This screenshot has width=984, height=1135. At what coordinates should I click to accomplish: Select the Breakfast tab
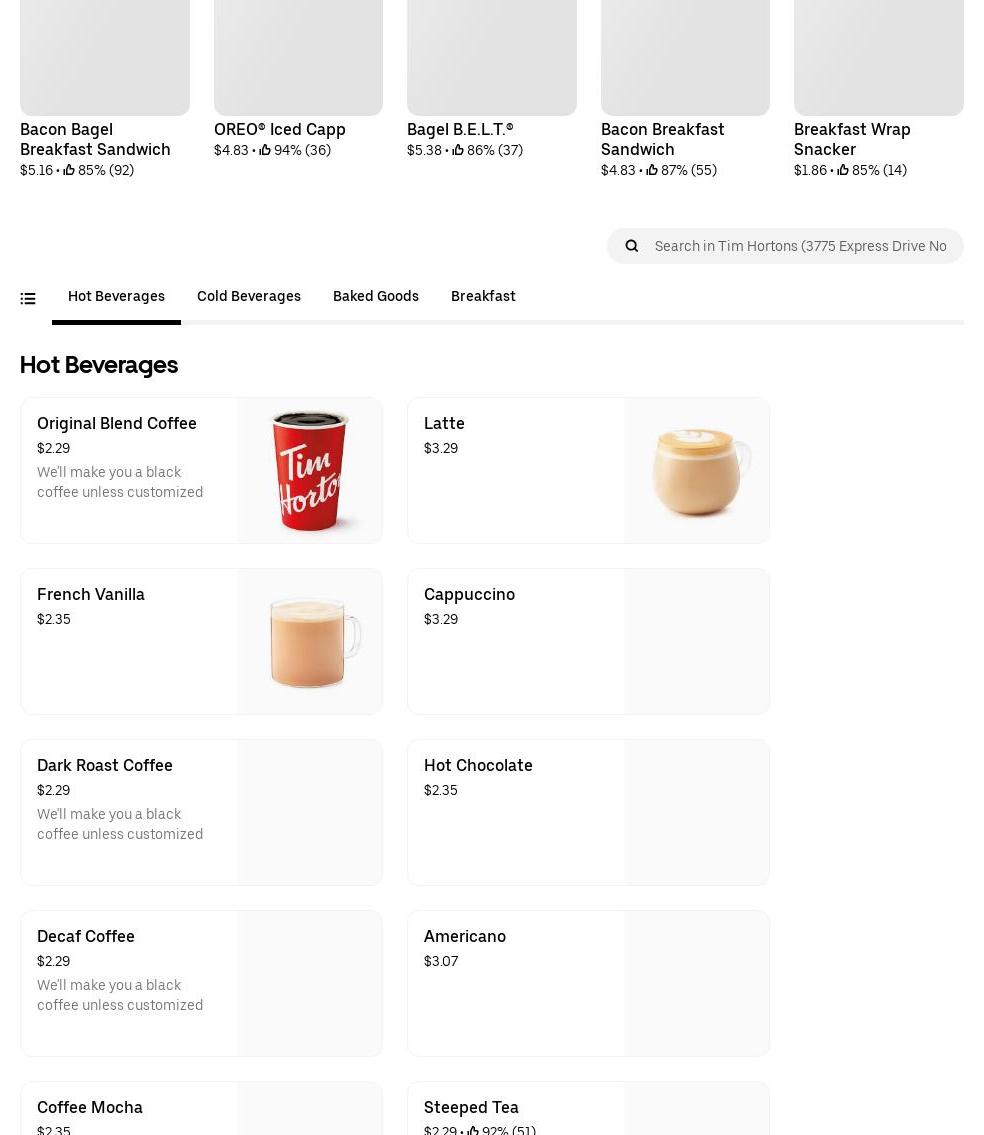click(483, 296)
